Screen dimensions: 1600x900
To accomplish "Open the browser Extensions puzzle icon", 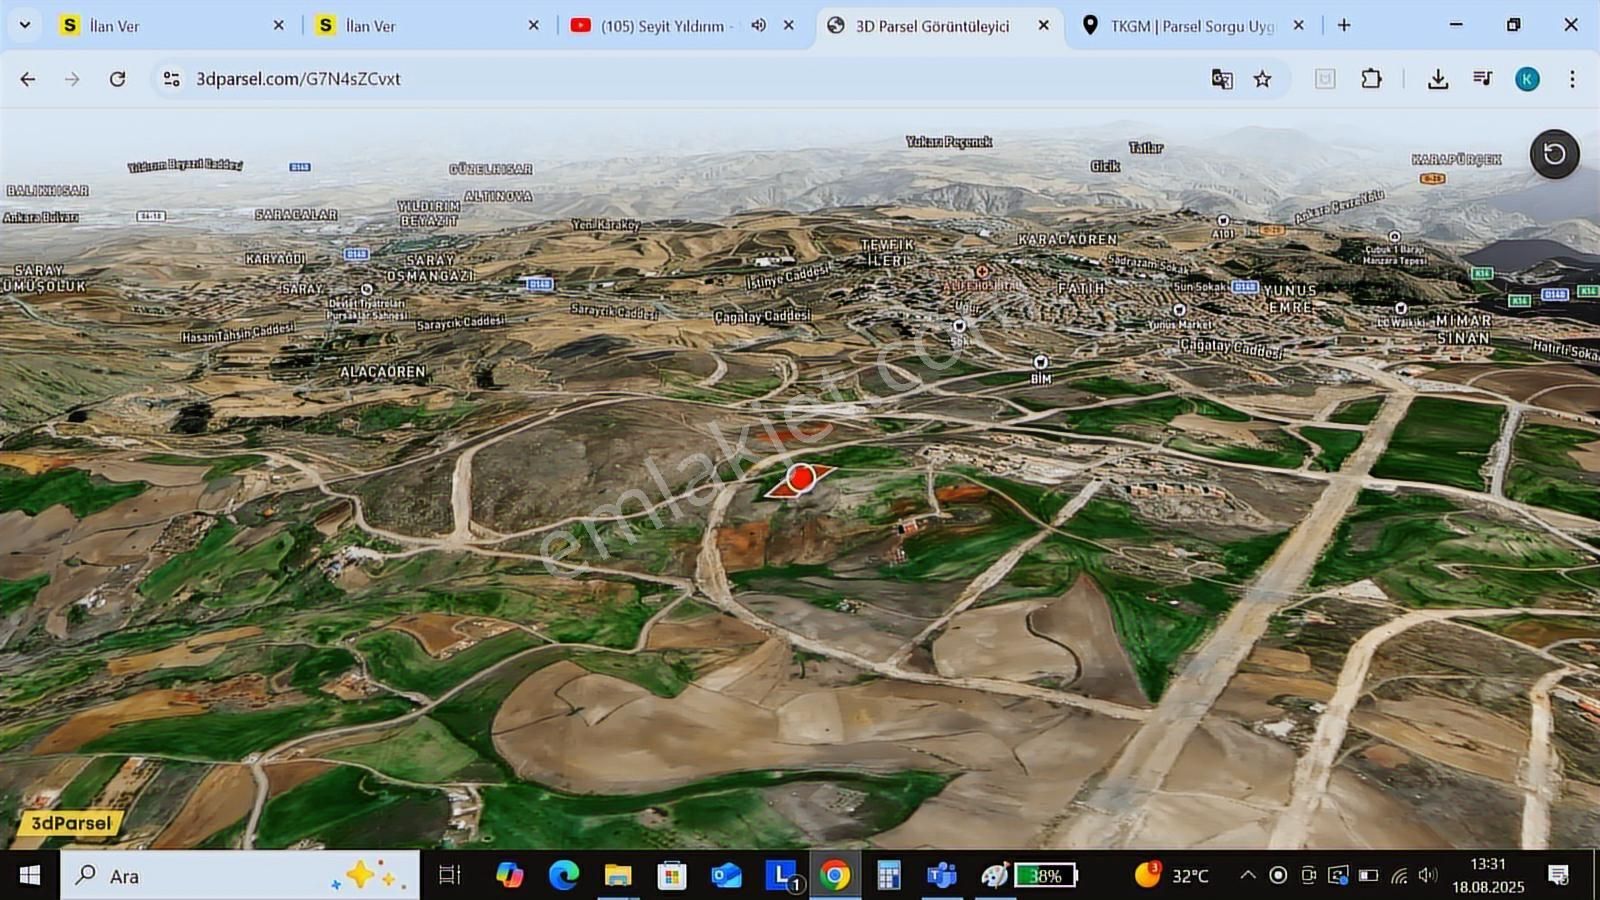I will pyautogui.click(x=1371, y=79).
